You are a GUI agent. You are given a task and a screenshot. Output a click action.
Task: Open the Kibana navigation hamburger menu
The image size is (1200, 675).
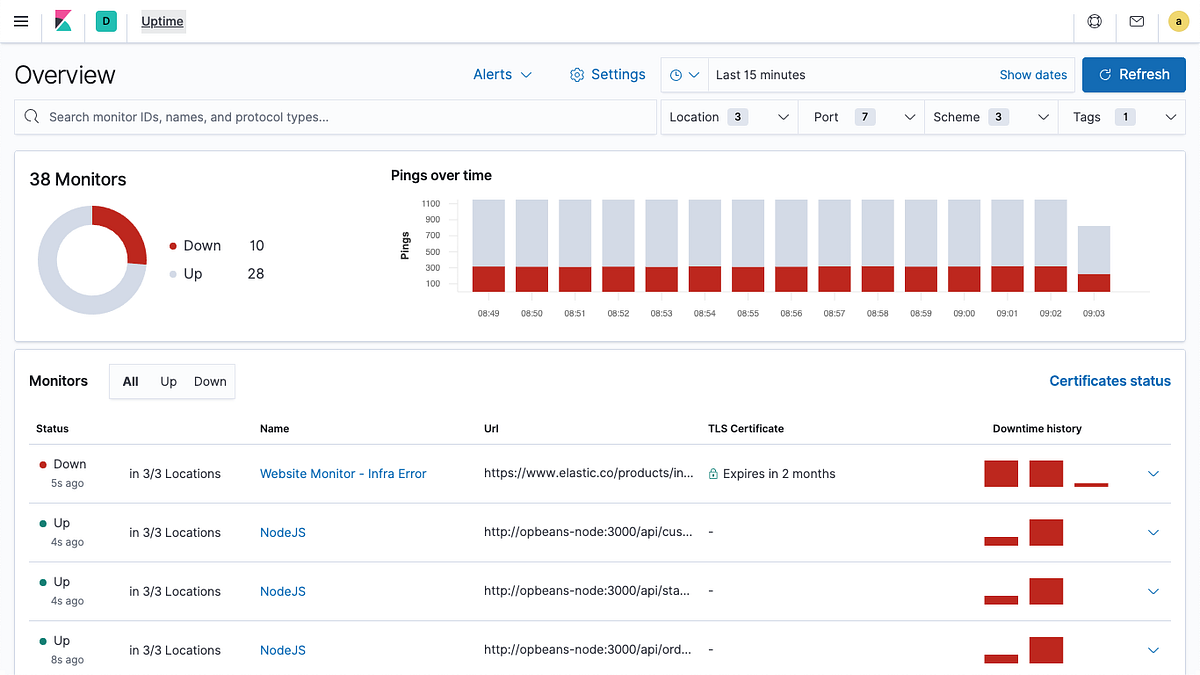click(x=21, y=21)
